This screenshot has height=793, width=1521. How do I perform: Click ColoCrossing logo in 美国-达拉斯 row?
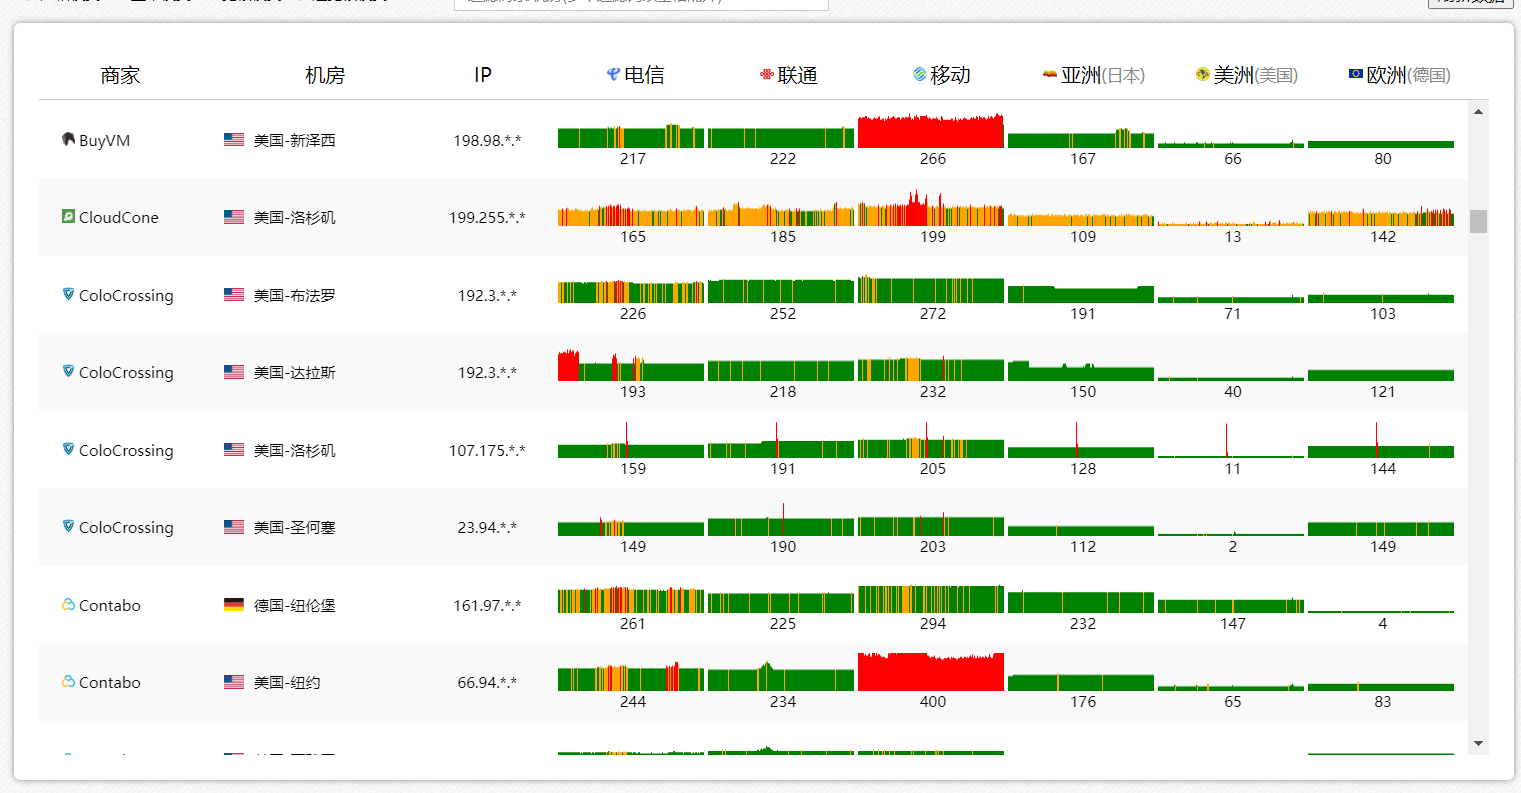[68, 371]
